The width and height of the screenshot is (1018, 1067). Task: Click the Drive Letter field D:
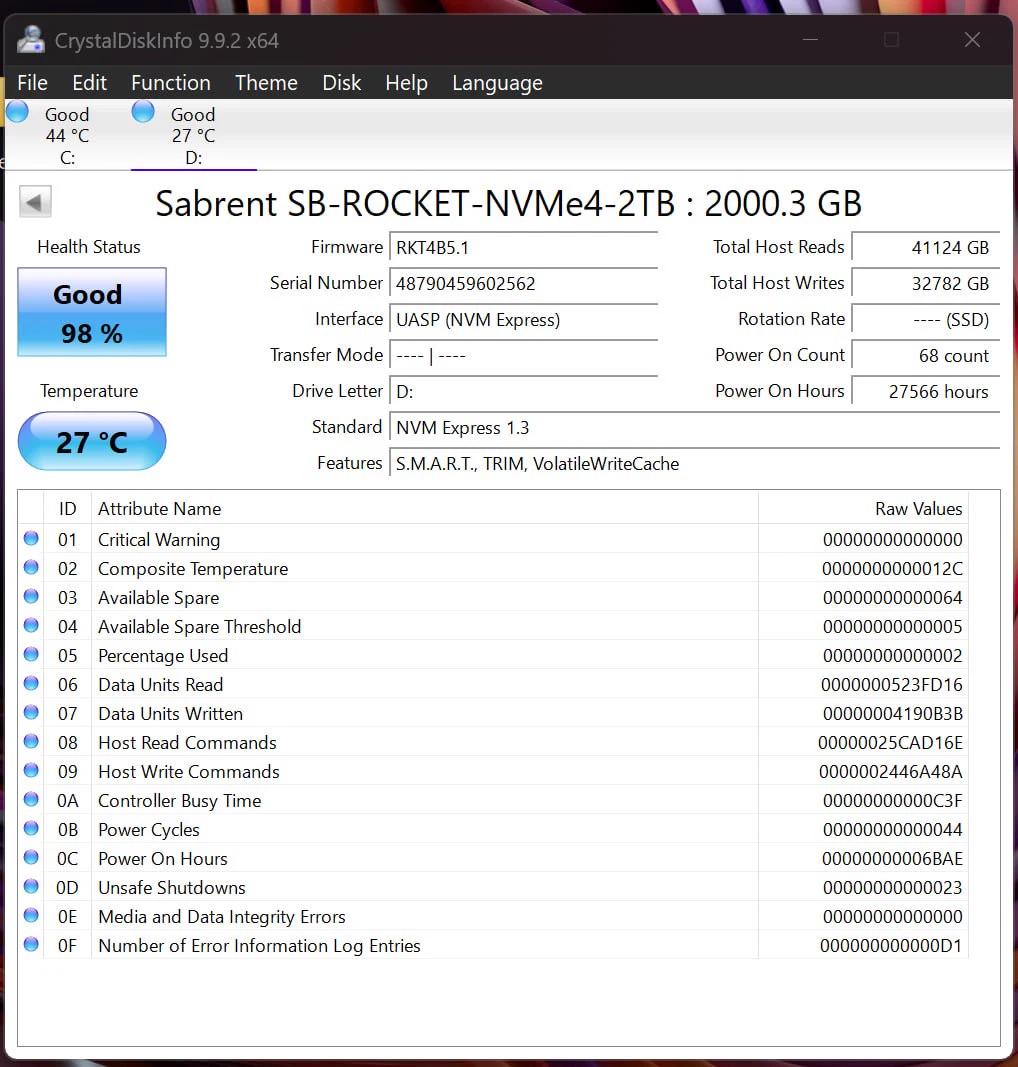523,391
